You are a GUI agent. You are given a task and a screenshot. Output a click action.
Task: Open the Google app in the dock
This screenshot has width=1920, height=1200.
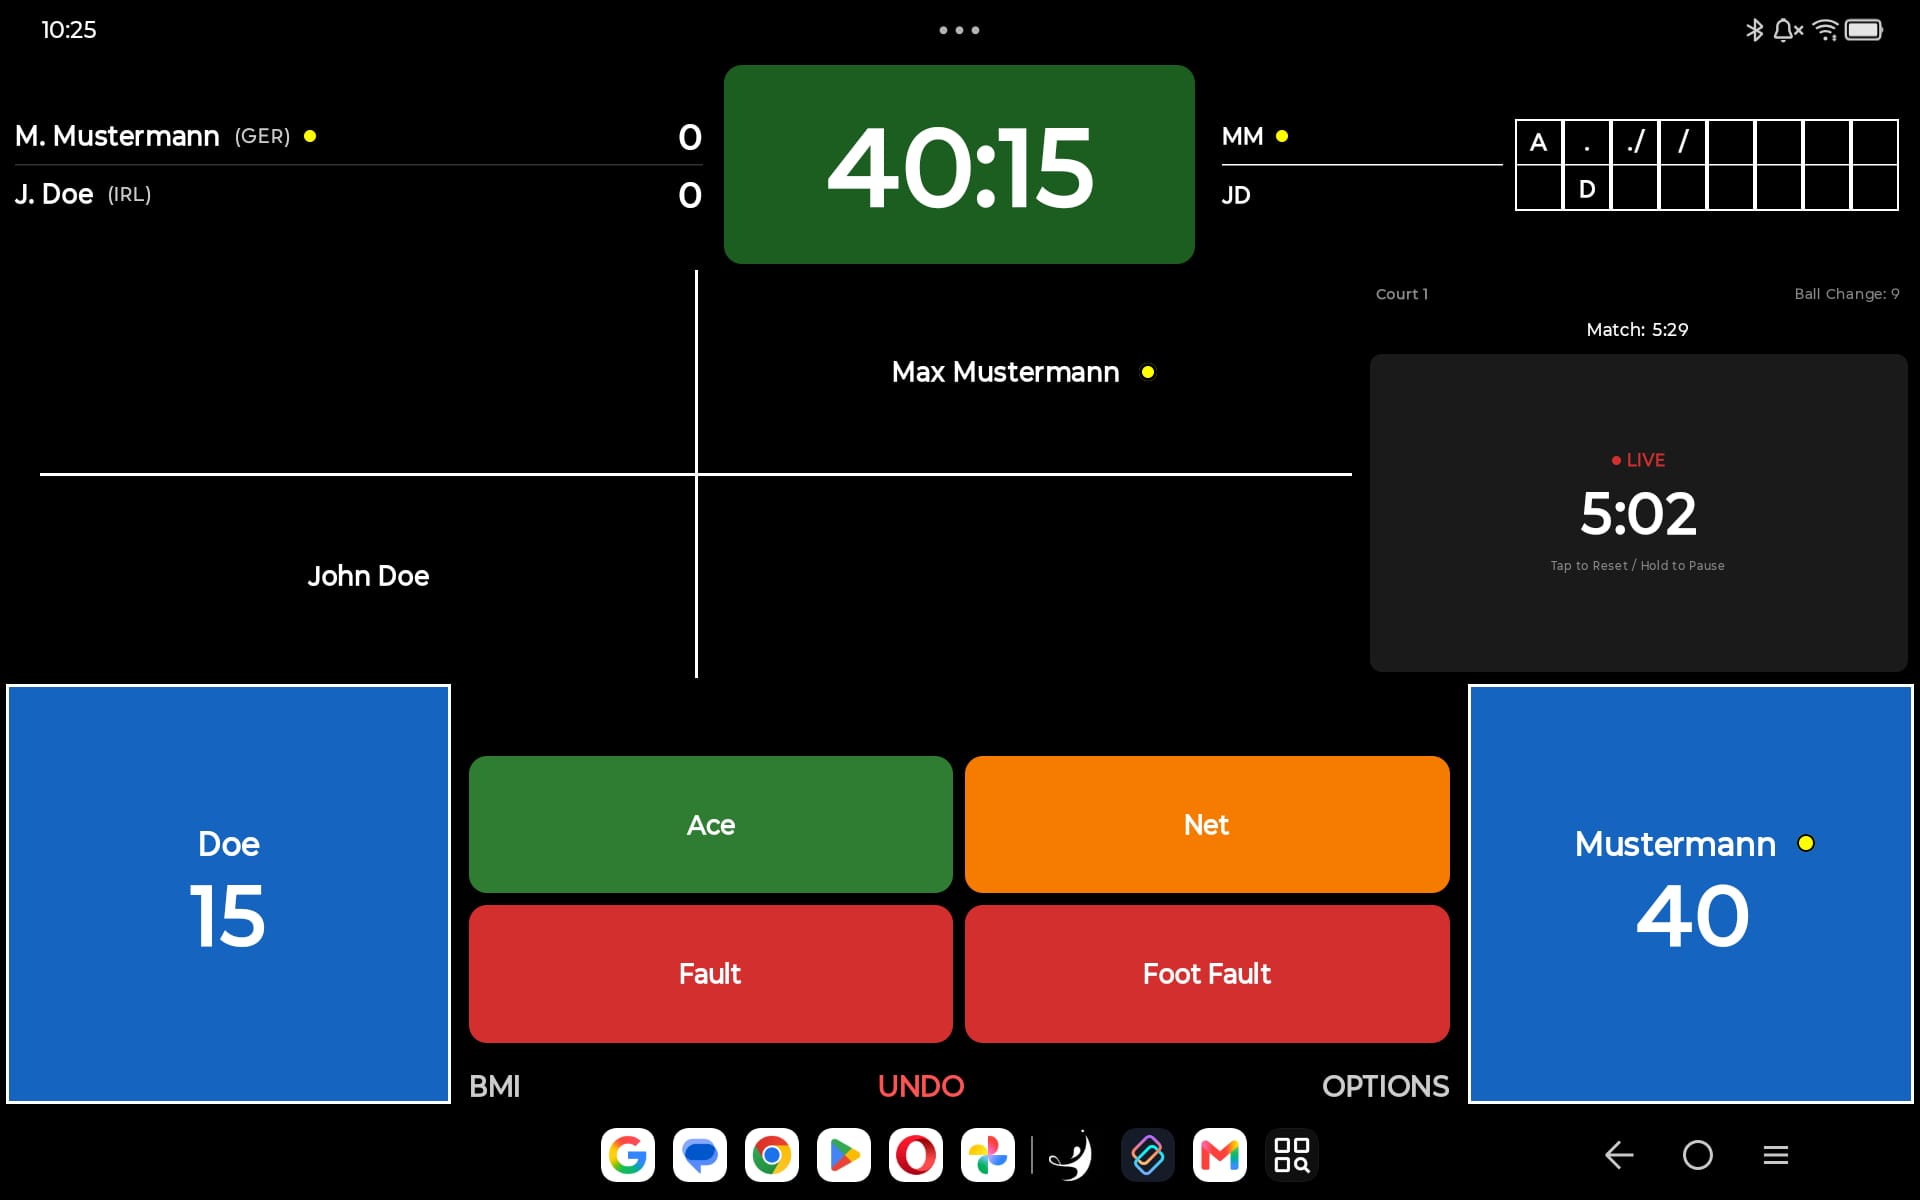point(627,1155)
